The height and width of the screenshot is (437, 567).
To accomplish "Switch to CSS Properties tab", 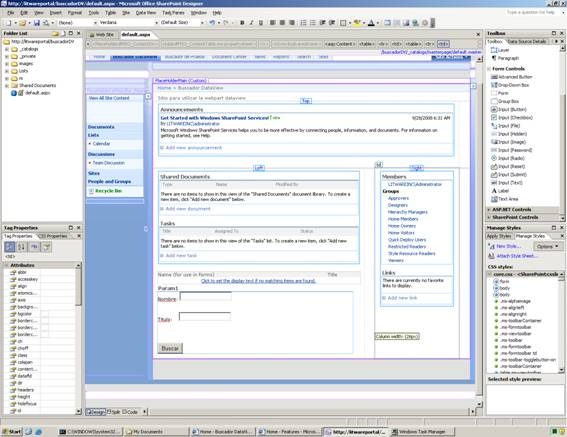I will (53, 236).
